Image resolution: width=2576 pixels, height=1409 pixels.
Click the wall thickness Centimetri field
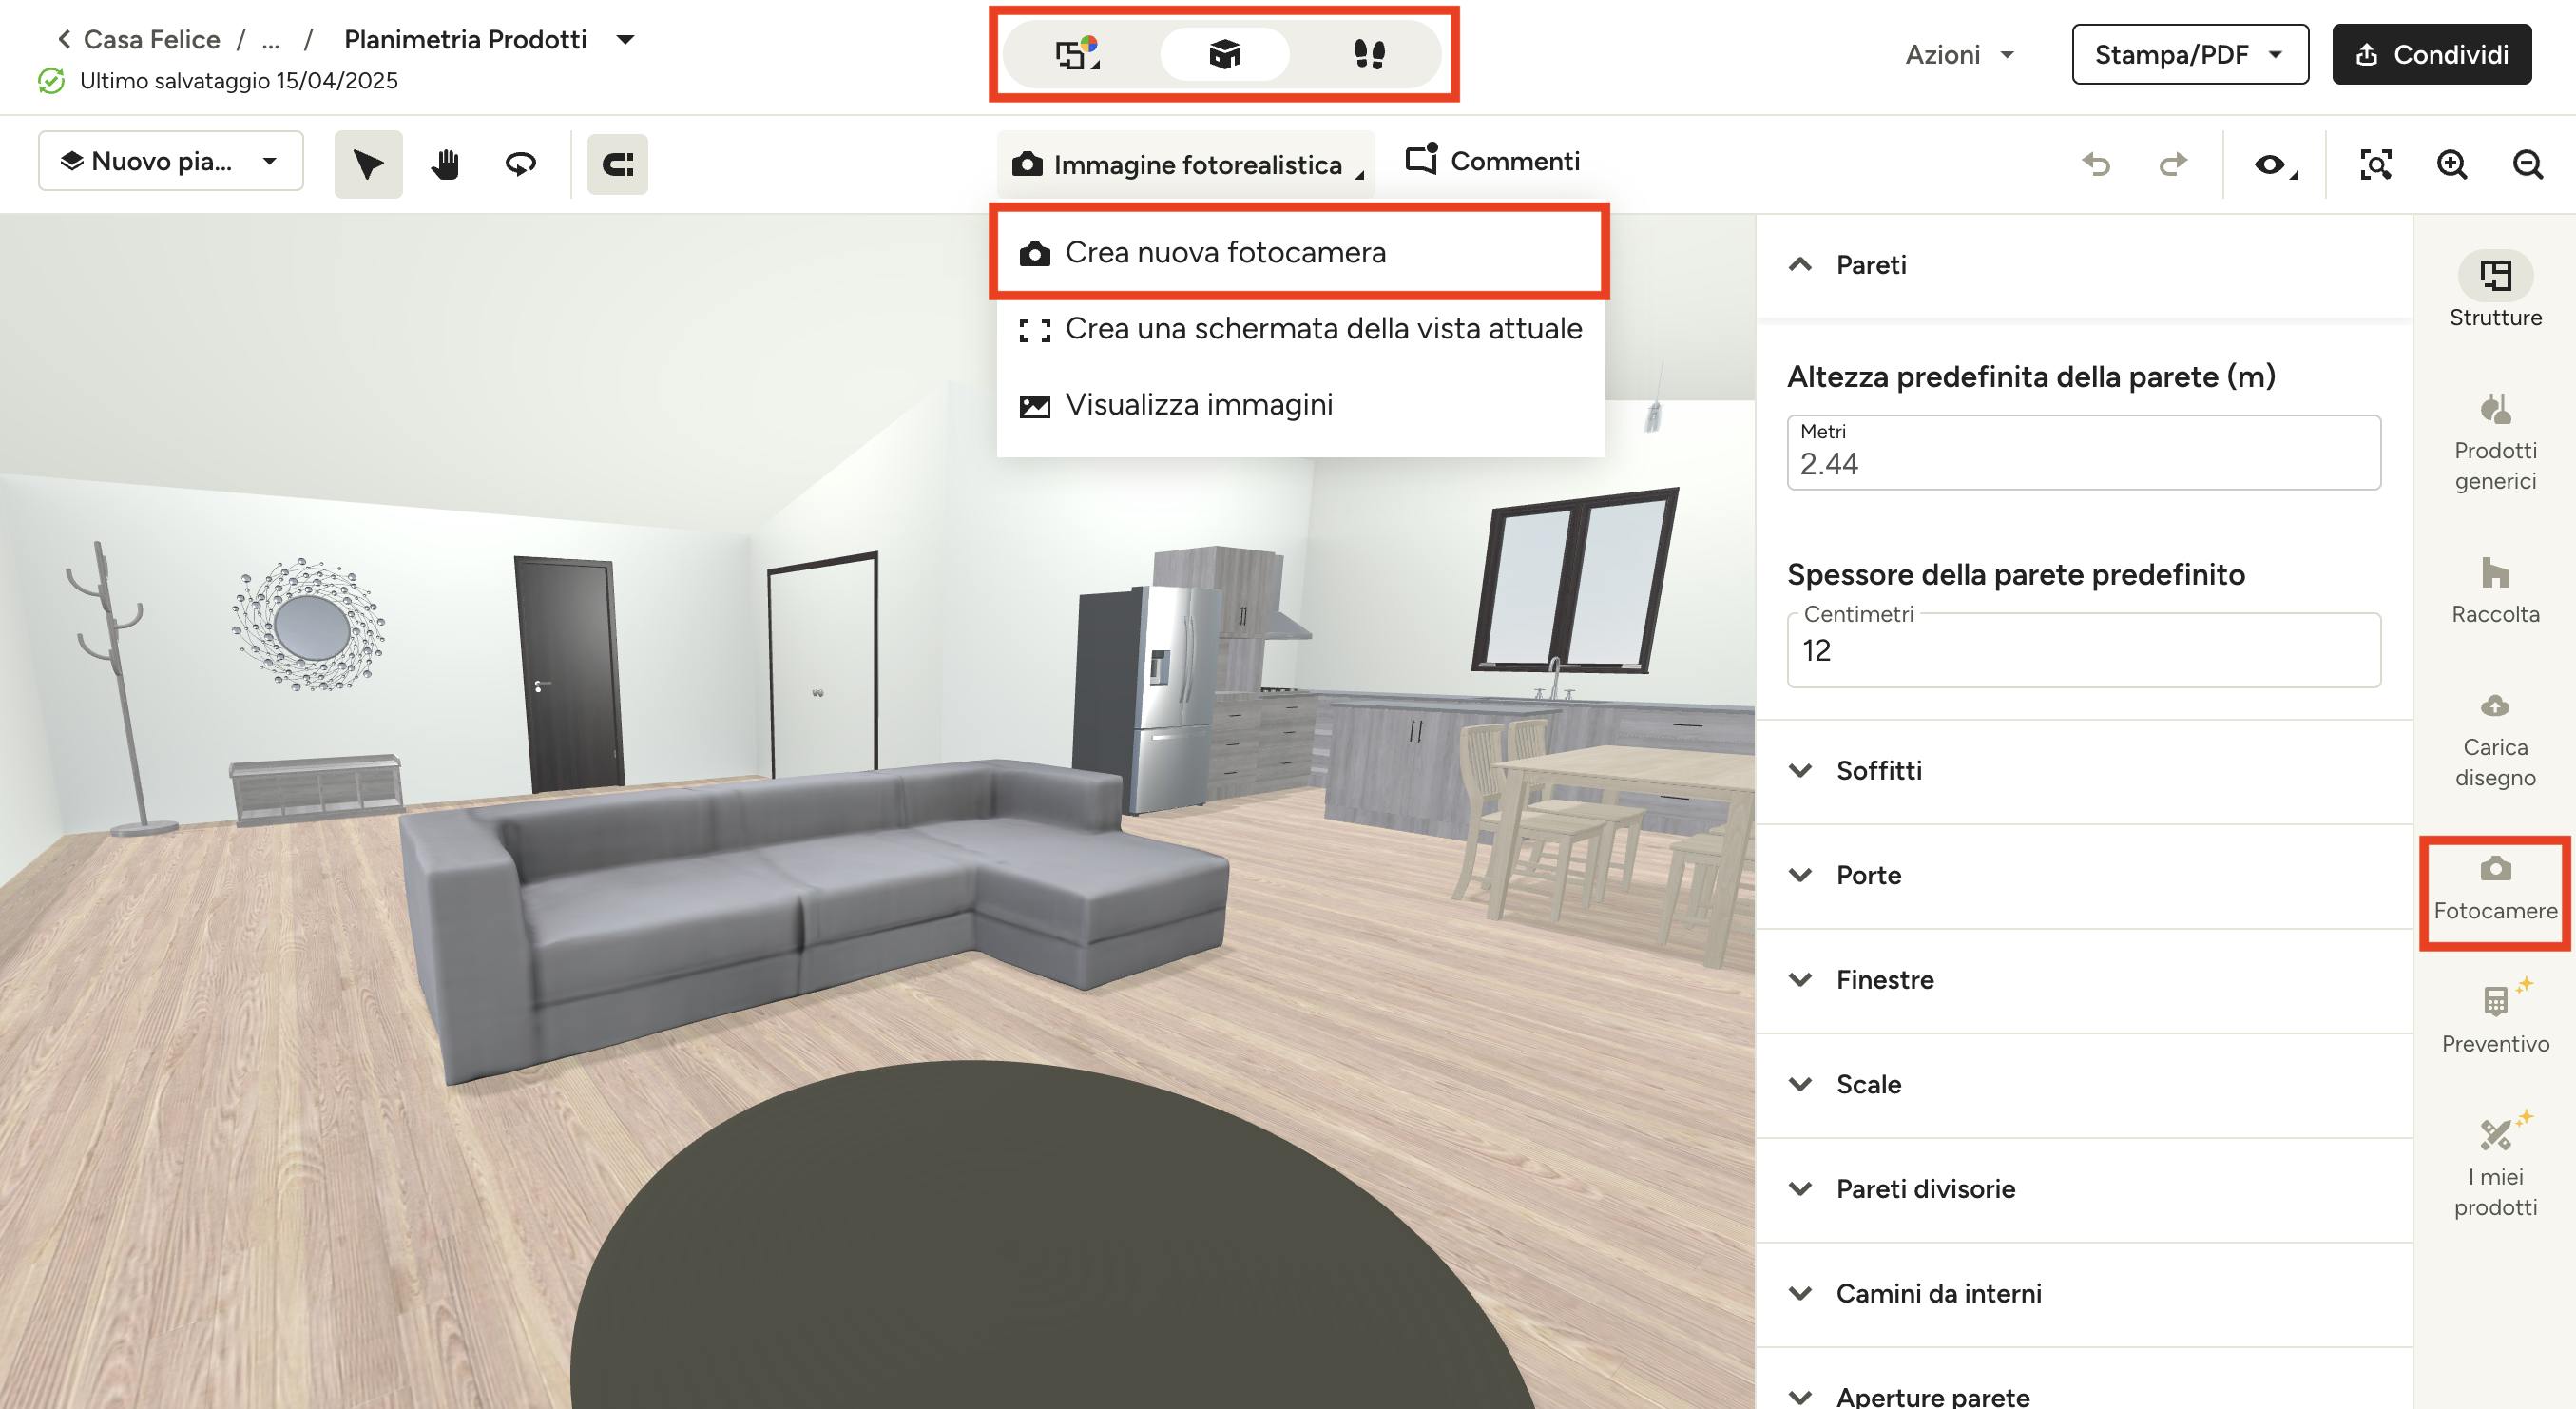(x=2084, y=650)
